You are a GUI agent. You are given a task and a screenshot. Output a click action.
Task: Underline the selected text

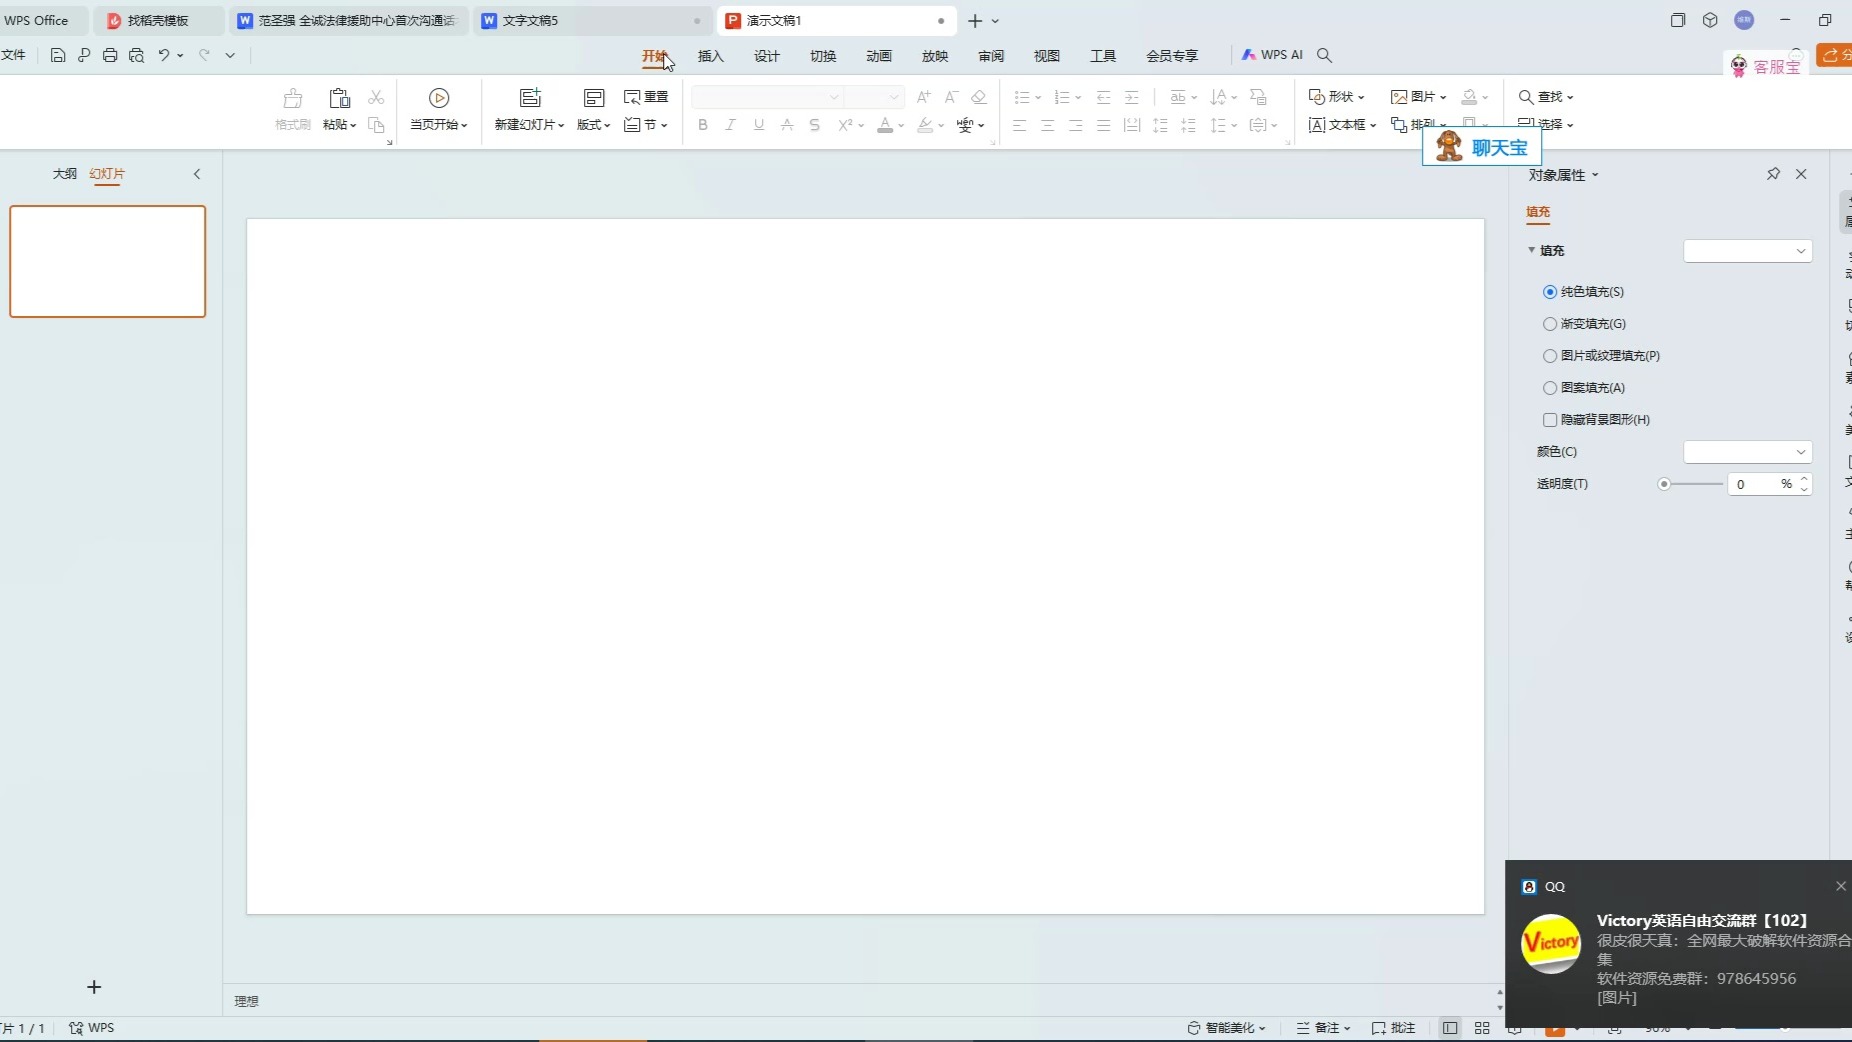(x=759, y=125)
